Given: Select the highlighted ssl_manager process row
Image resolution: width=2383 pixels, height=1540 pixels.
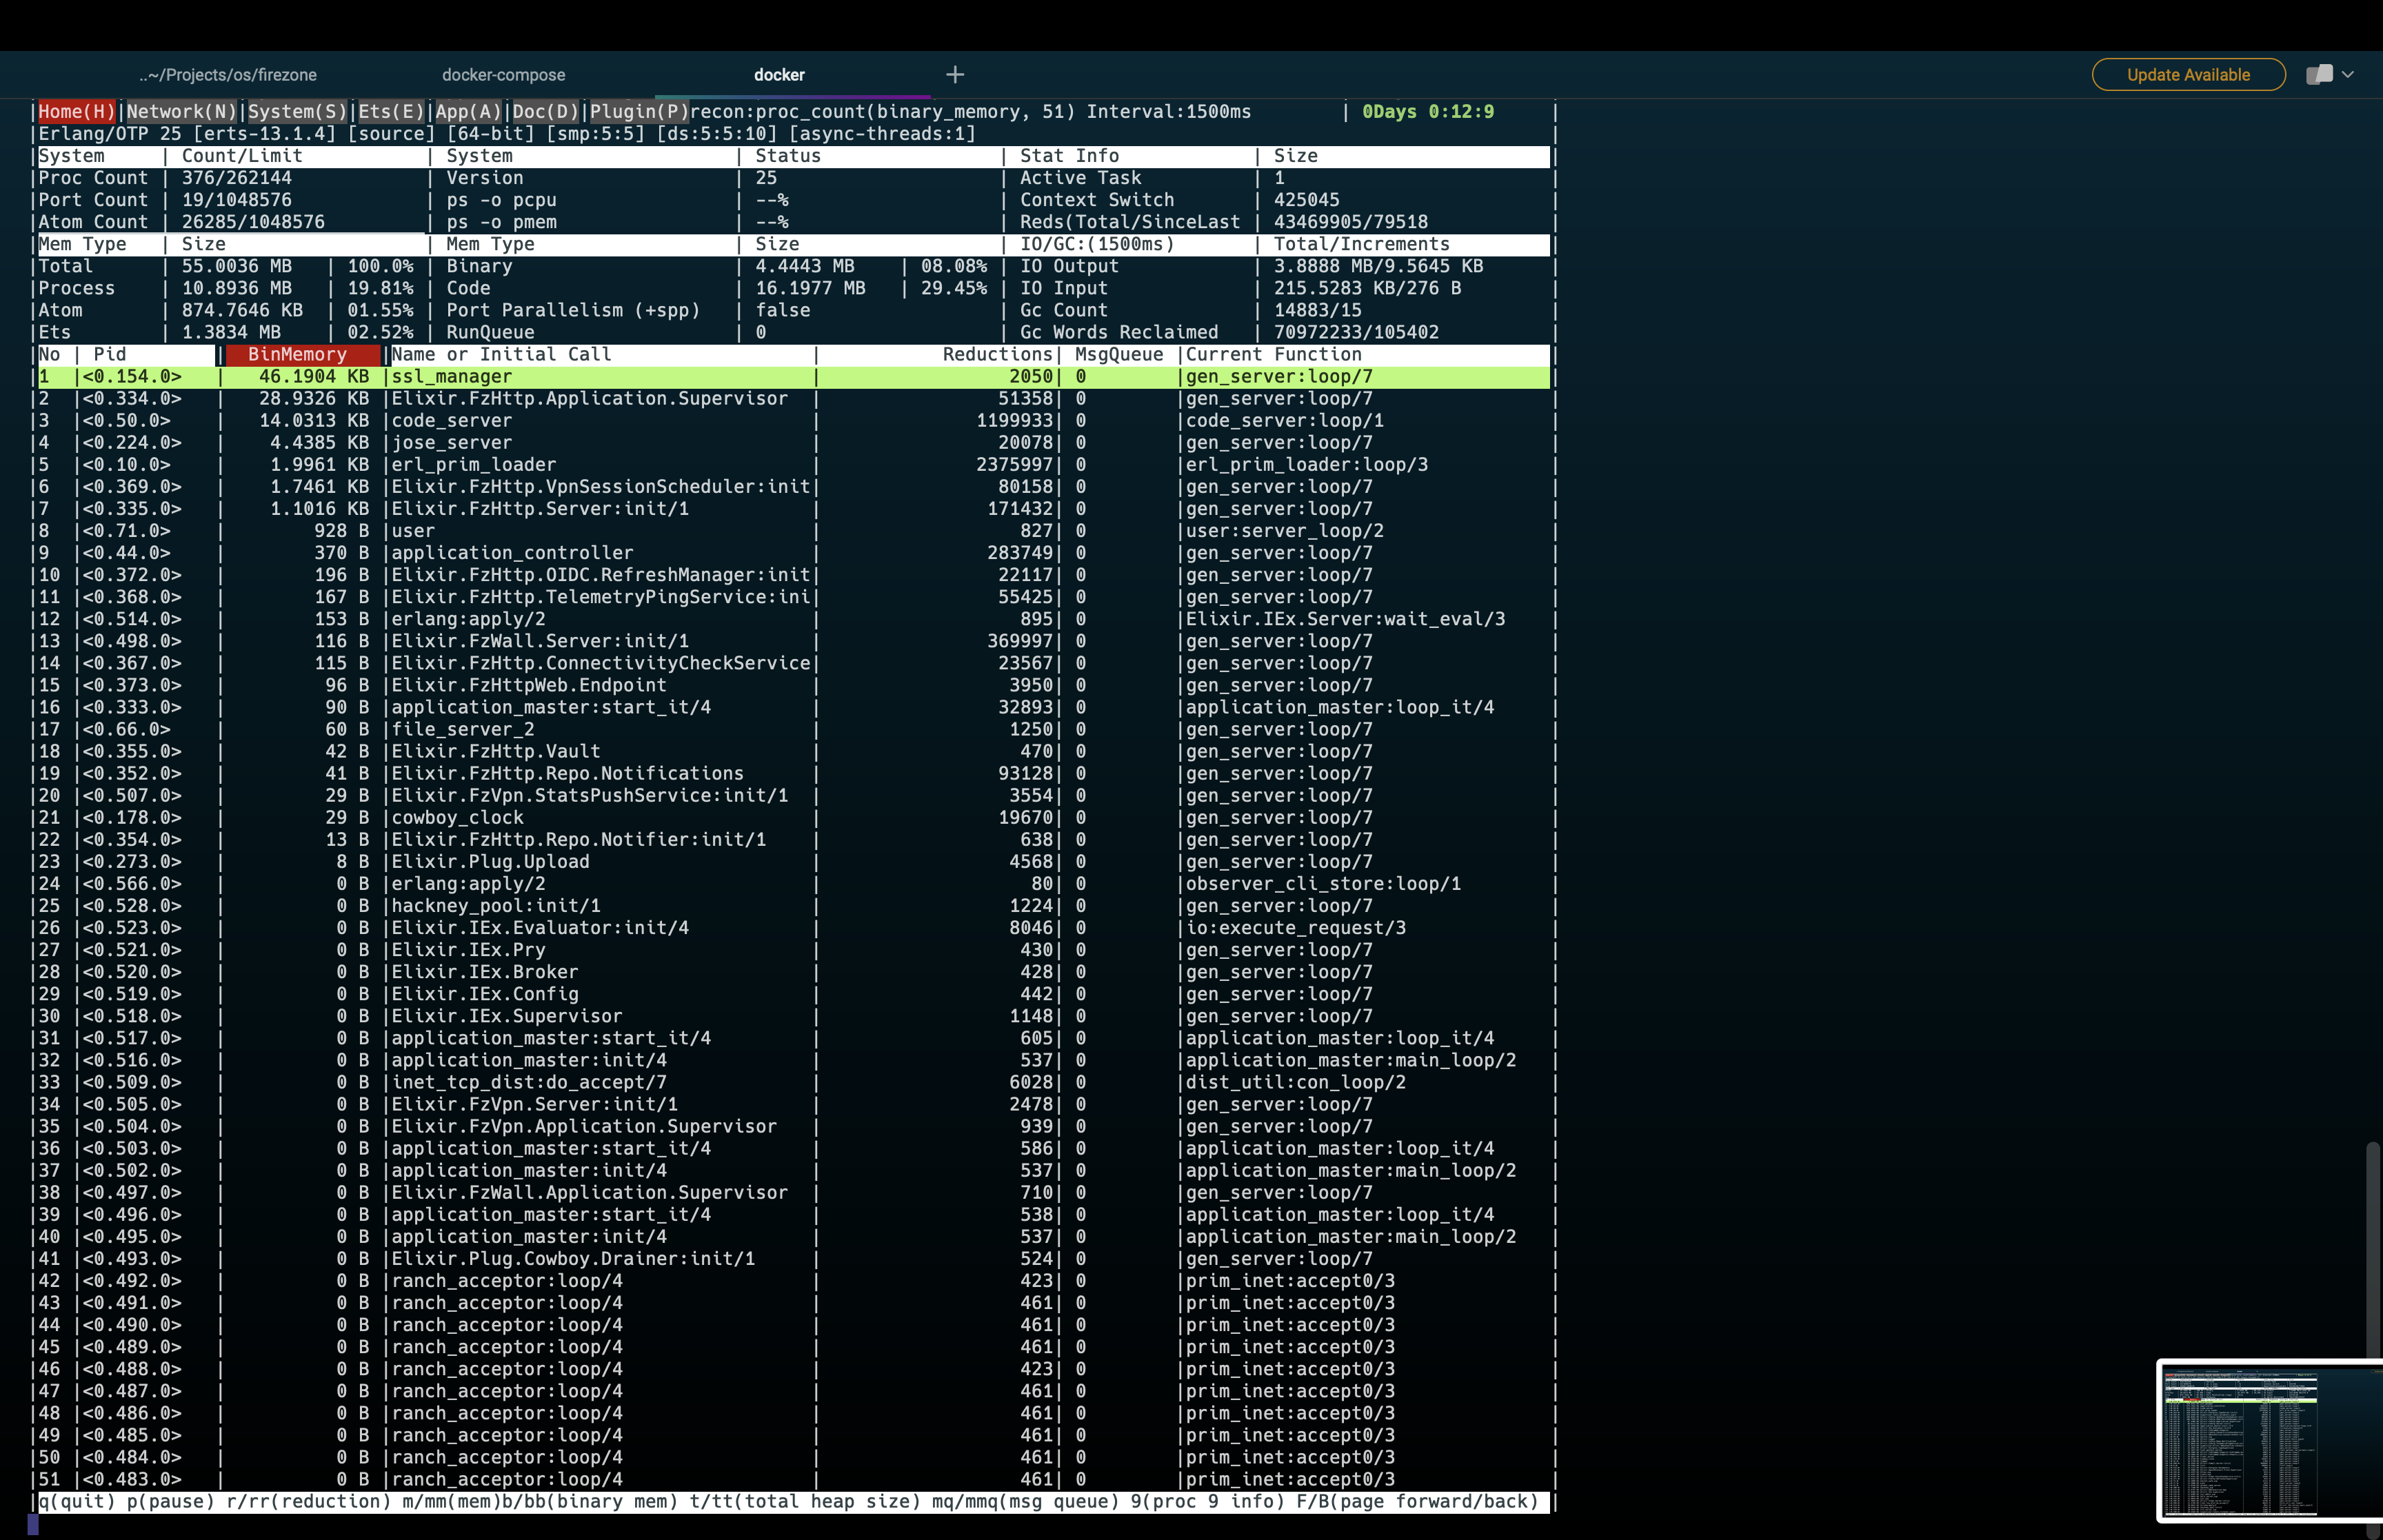Looking at the screenshot, I should (x=450, y=377).
